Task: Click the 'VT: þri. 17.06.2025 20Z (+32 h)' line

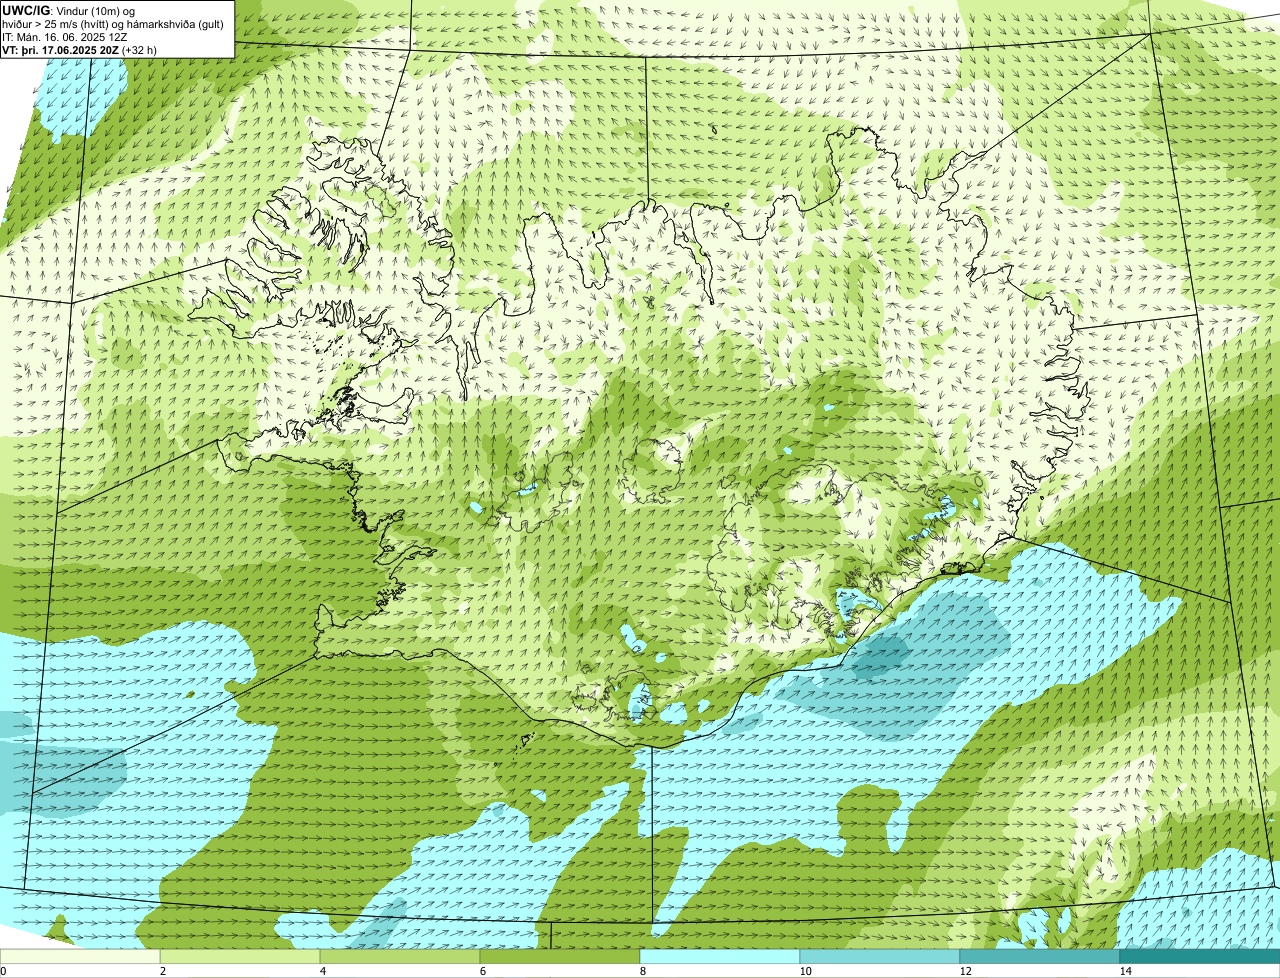Action: coord(80,49)
